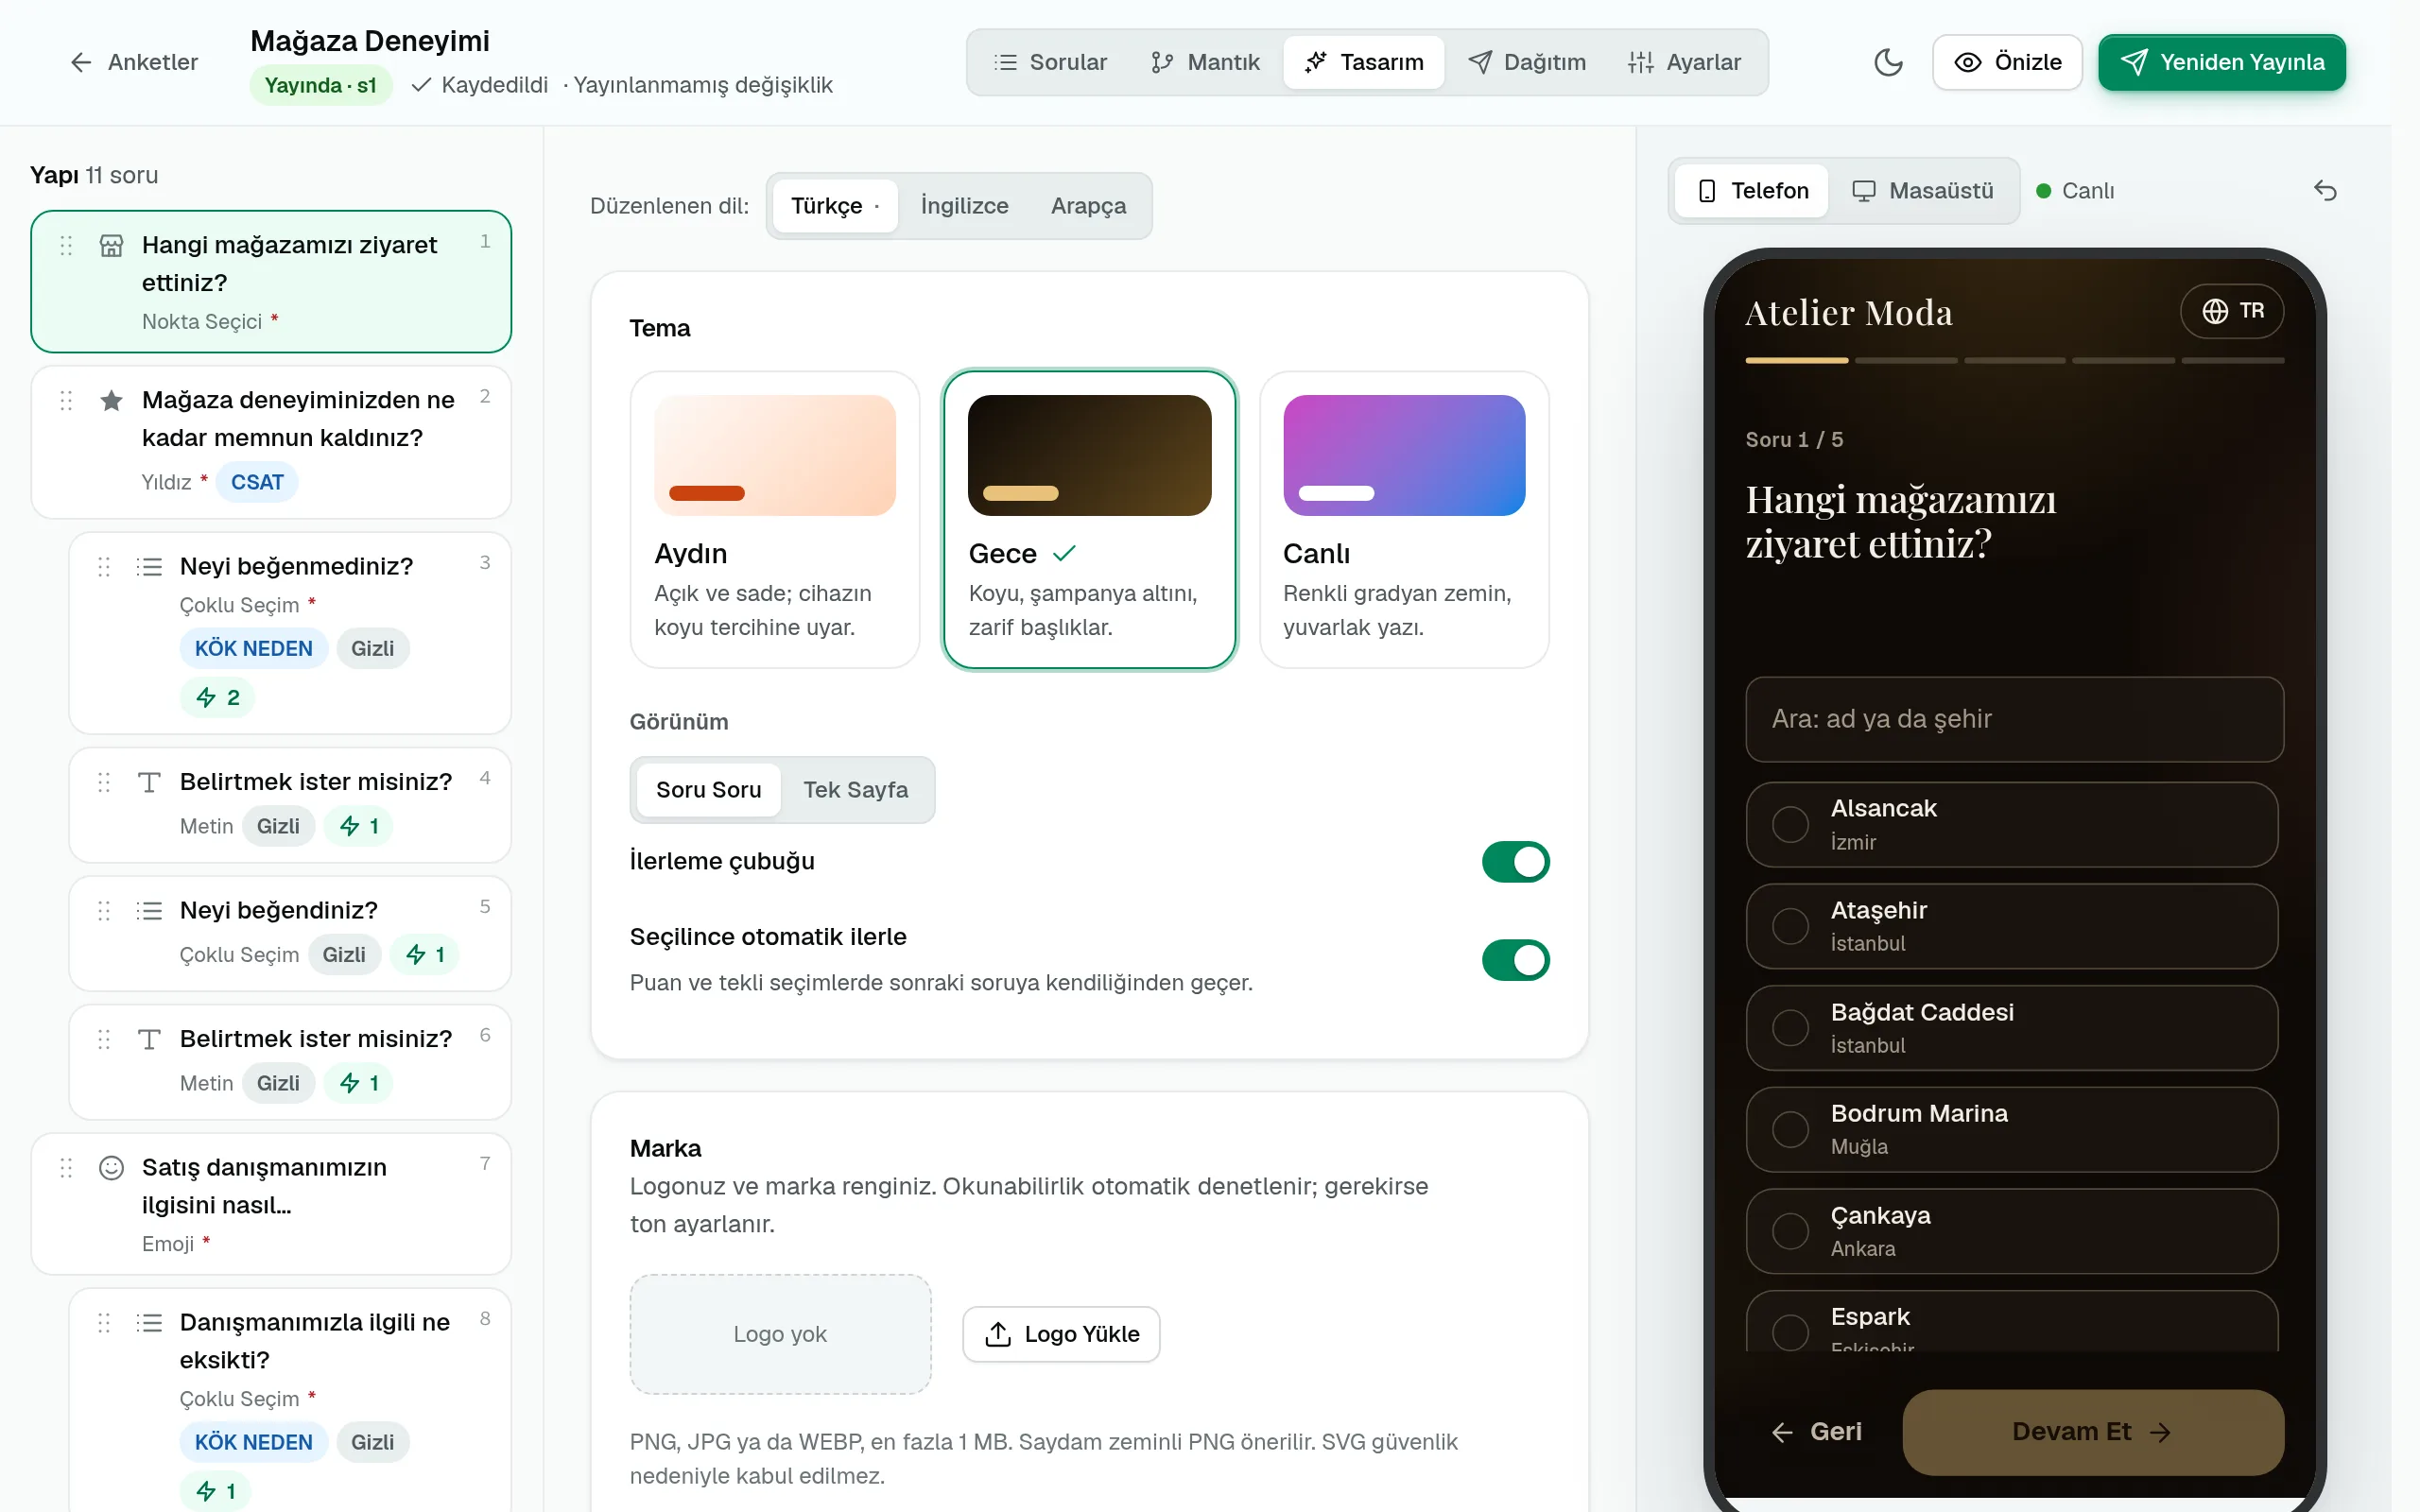The width and height of the screenshot is (2420, 1512).
Task: Switch to the Mantık tab
Action: [x=1205, y=62]
